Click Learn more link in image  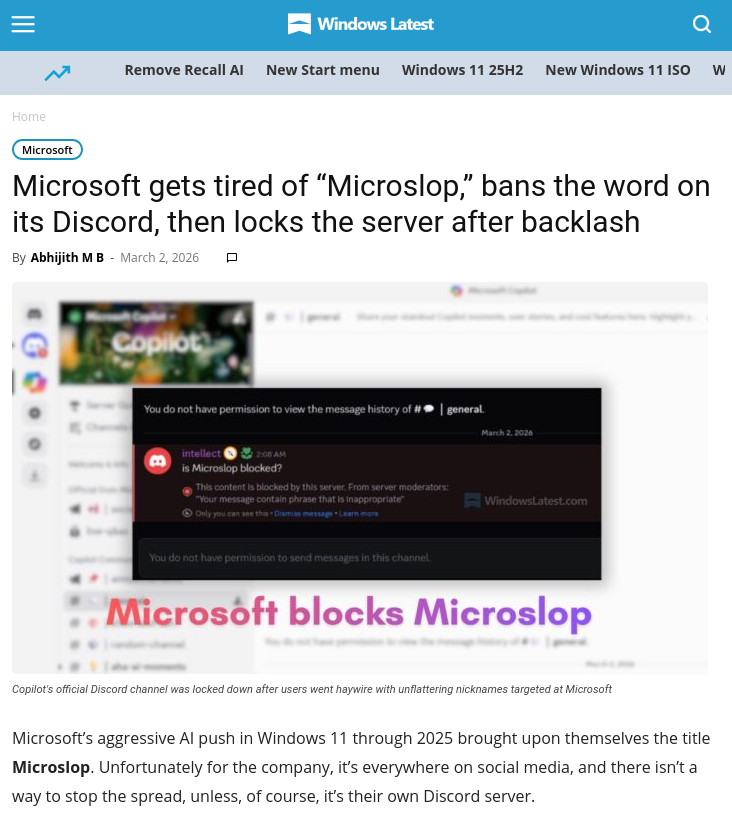(358, 514)
